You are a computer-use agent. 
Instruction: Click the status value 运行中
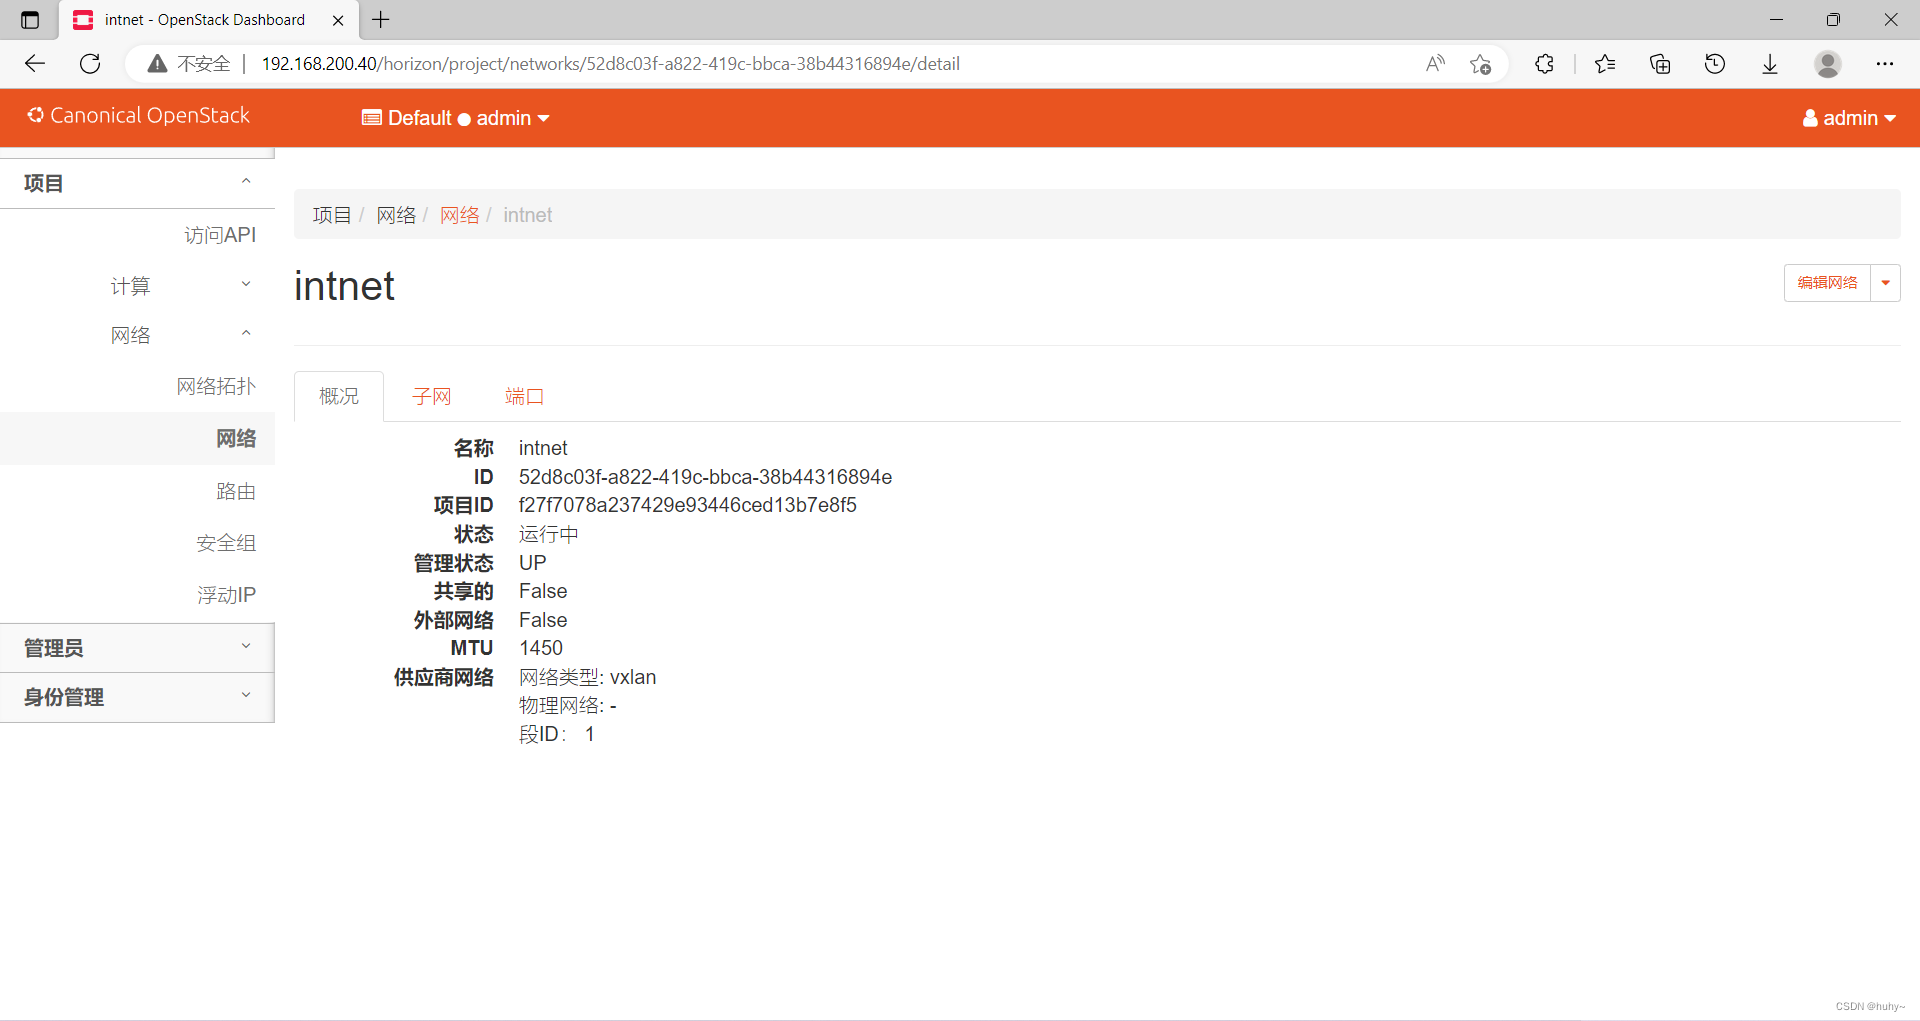point(548,534)
